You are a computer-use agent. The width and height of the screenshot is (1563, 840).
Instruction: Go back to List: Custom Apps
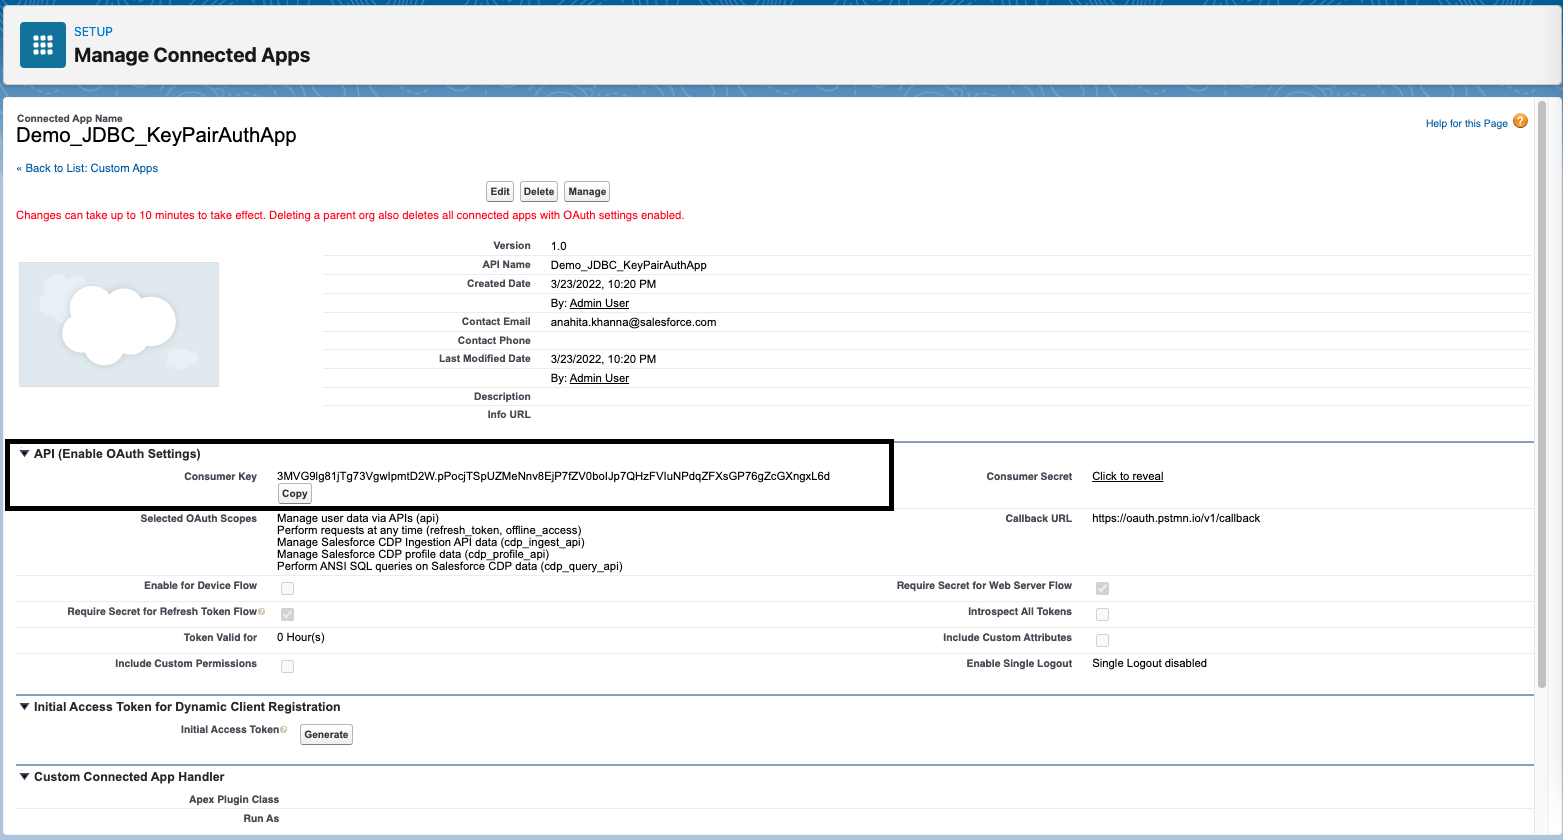point(87,168)
